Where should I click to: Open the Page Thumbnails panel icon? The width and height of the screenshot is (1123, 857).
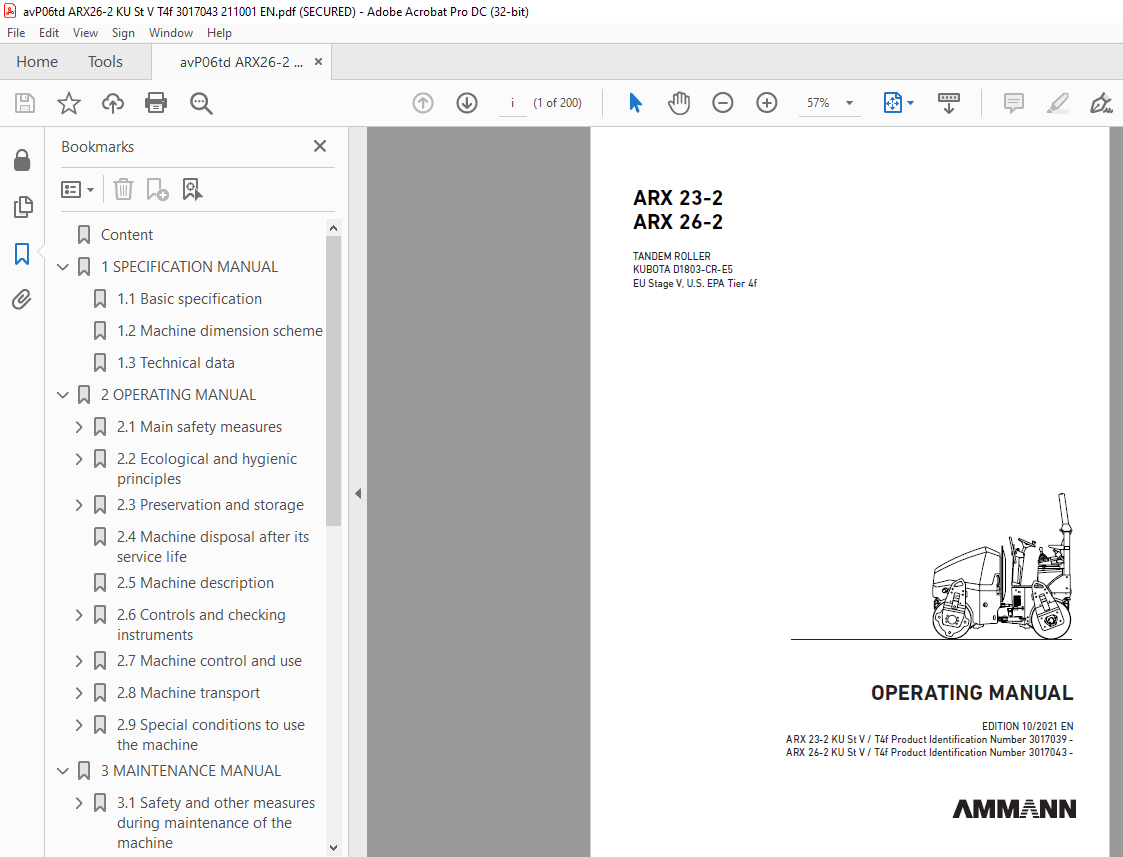pyautogui.click(x=22, y=207)
